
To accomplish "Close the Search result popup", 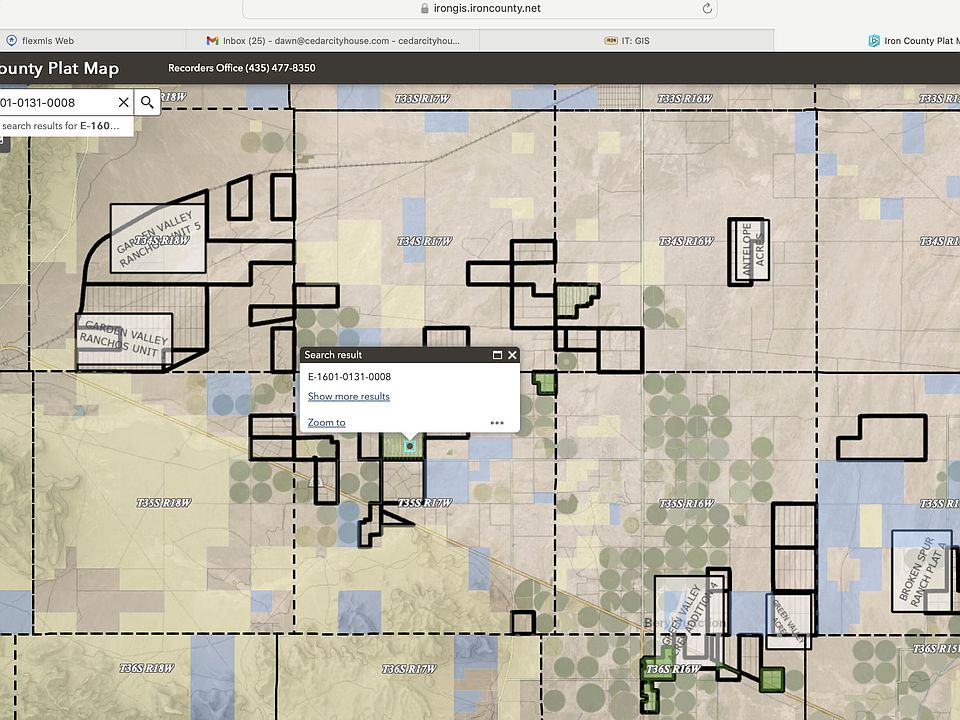I will click(x=512, y=355).
